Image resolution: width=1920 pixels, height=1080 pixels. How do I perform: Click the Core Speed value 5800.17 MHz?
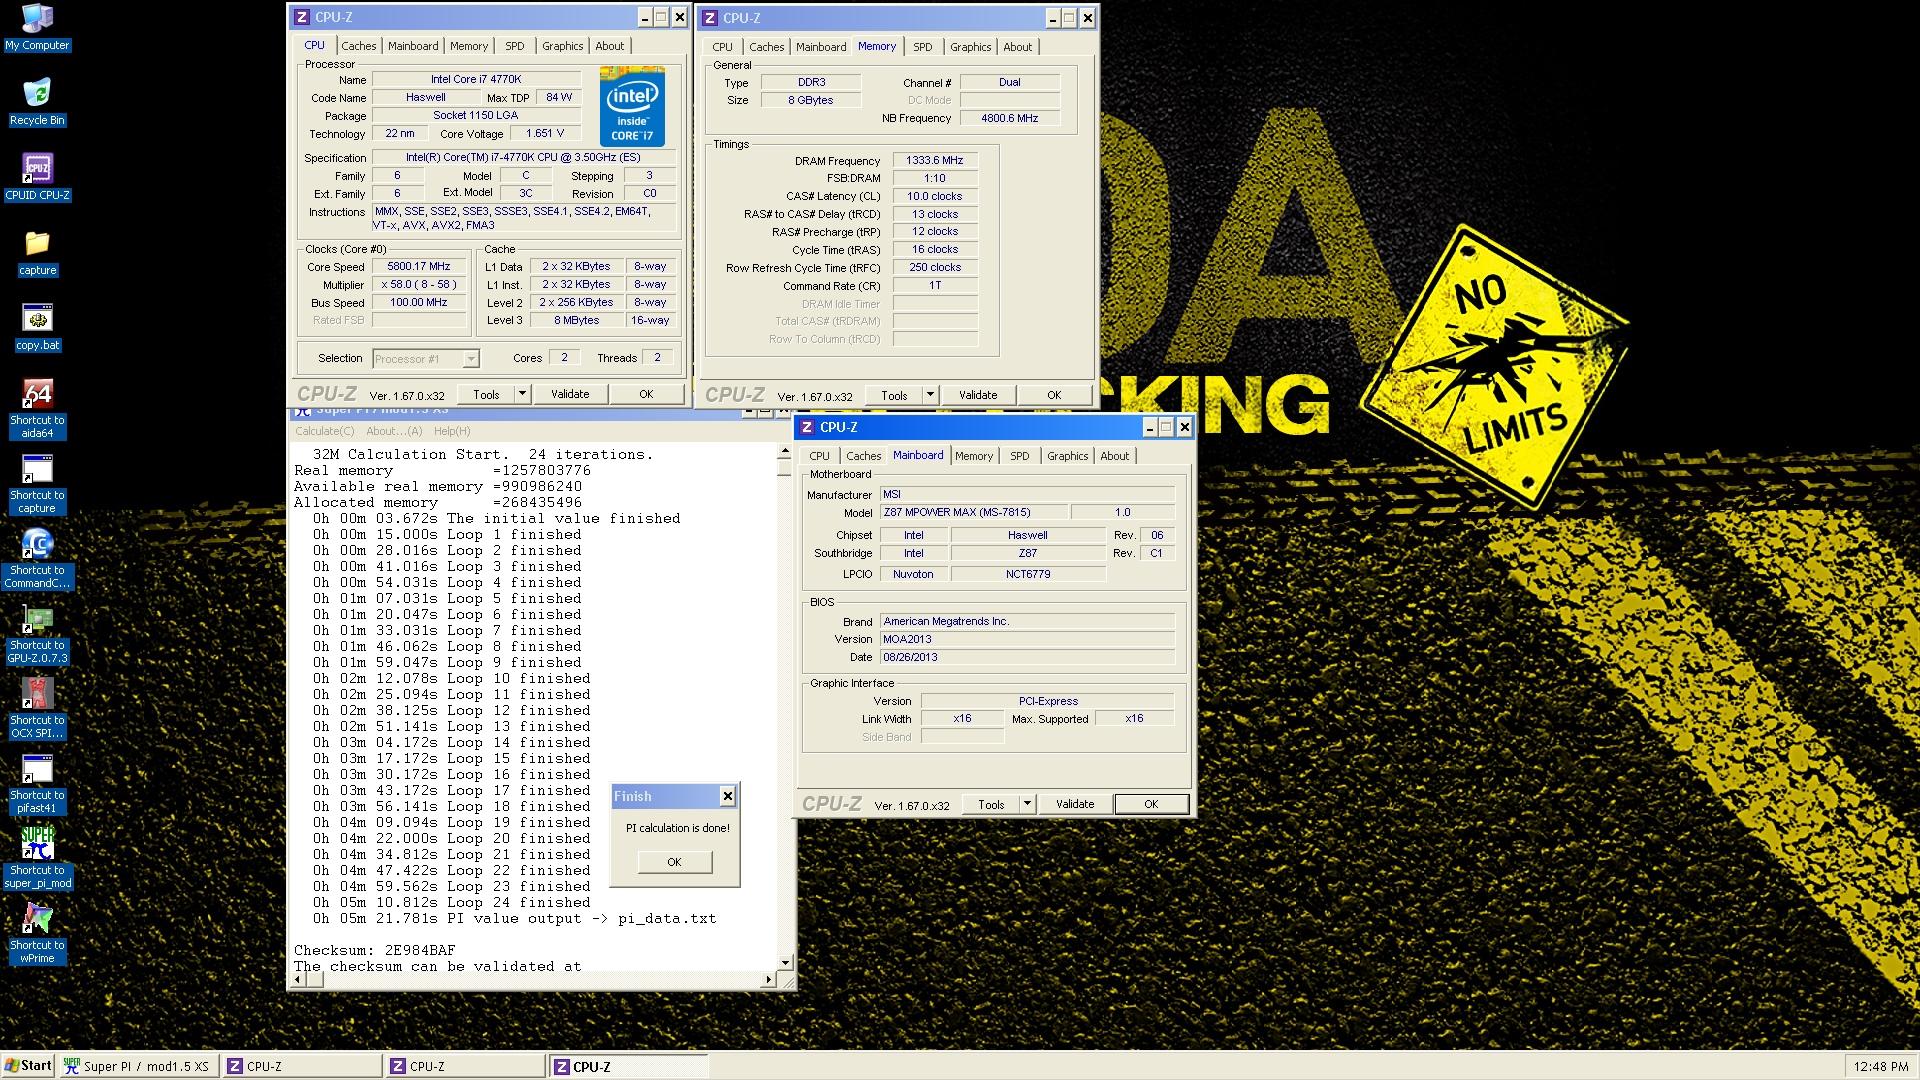coord(420,267)
